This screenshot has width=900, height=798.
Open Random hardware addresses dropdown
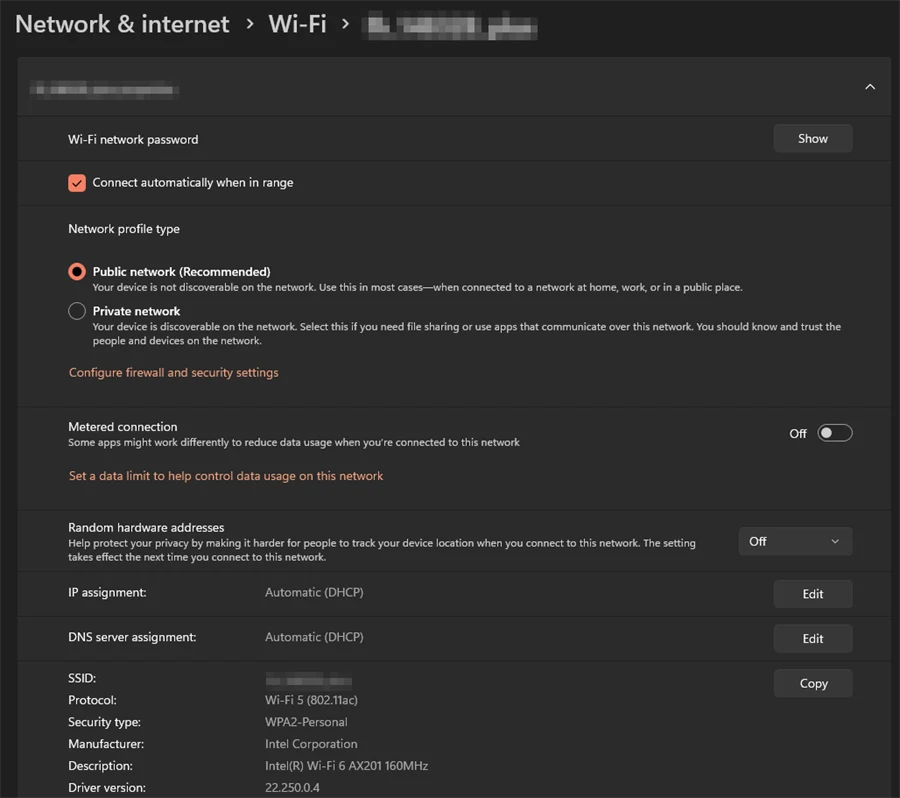(x=795, y=541)
